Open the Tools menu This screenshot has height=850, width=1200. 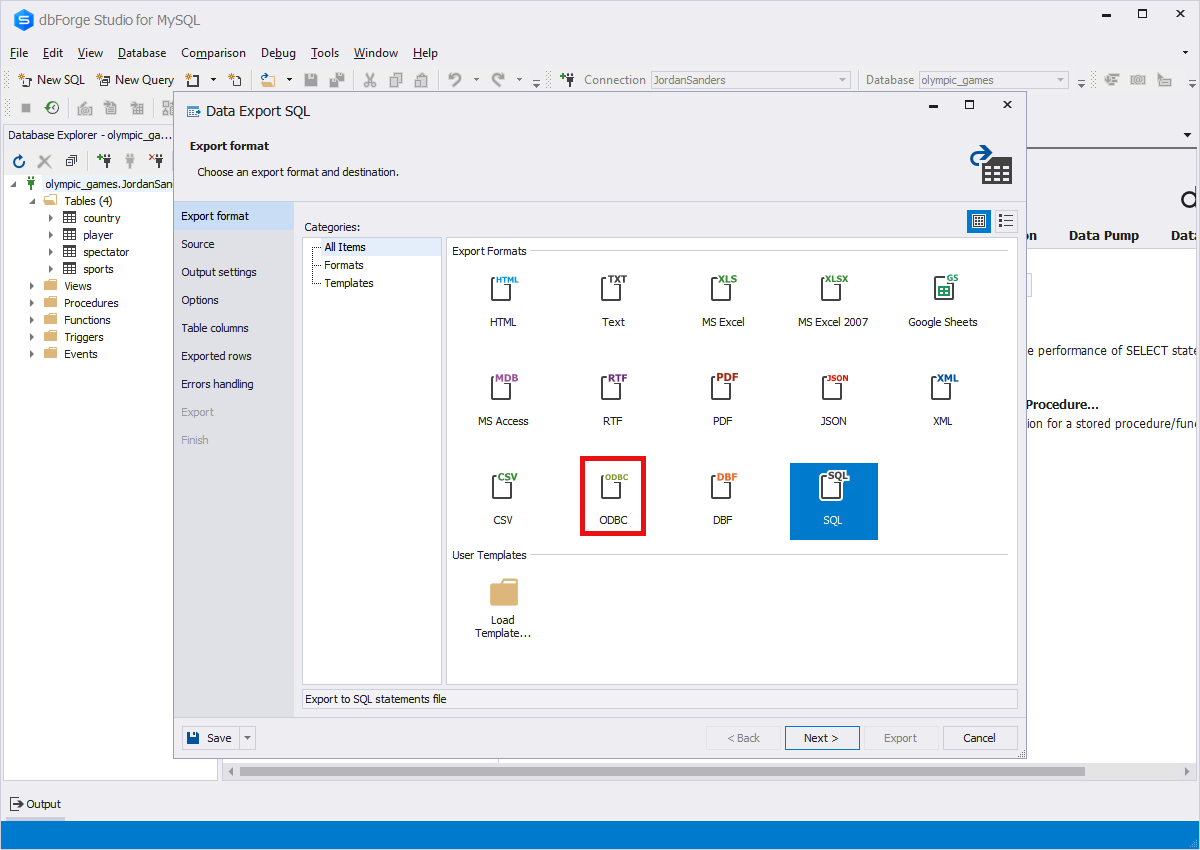pyautogui.click(x=325, y=53)
